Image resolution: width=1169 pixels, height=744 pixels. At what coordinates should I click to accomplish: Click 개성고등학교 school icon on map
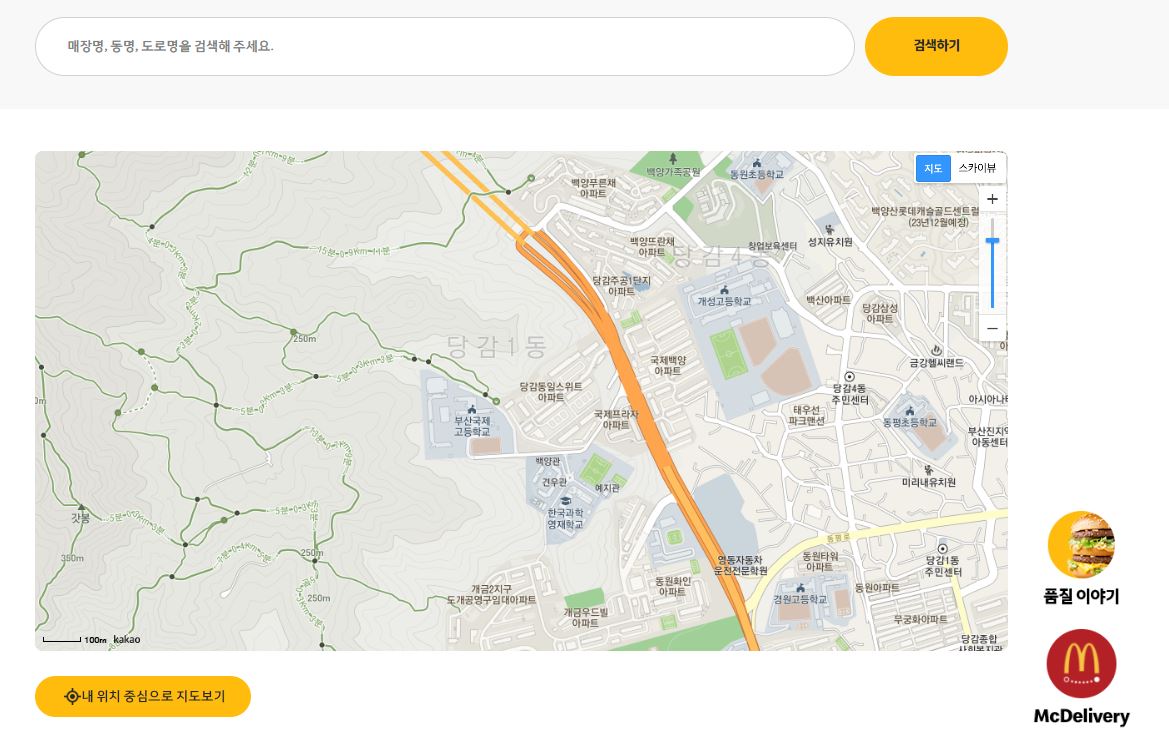[724, 290]
